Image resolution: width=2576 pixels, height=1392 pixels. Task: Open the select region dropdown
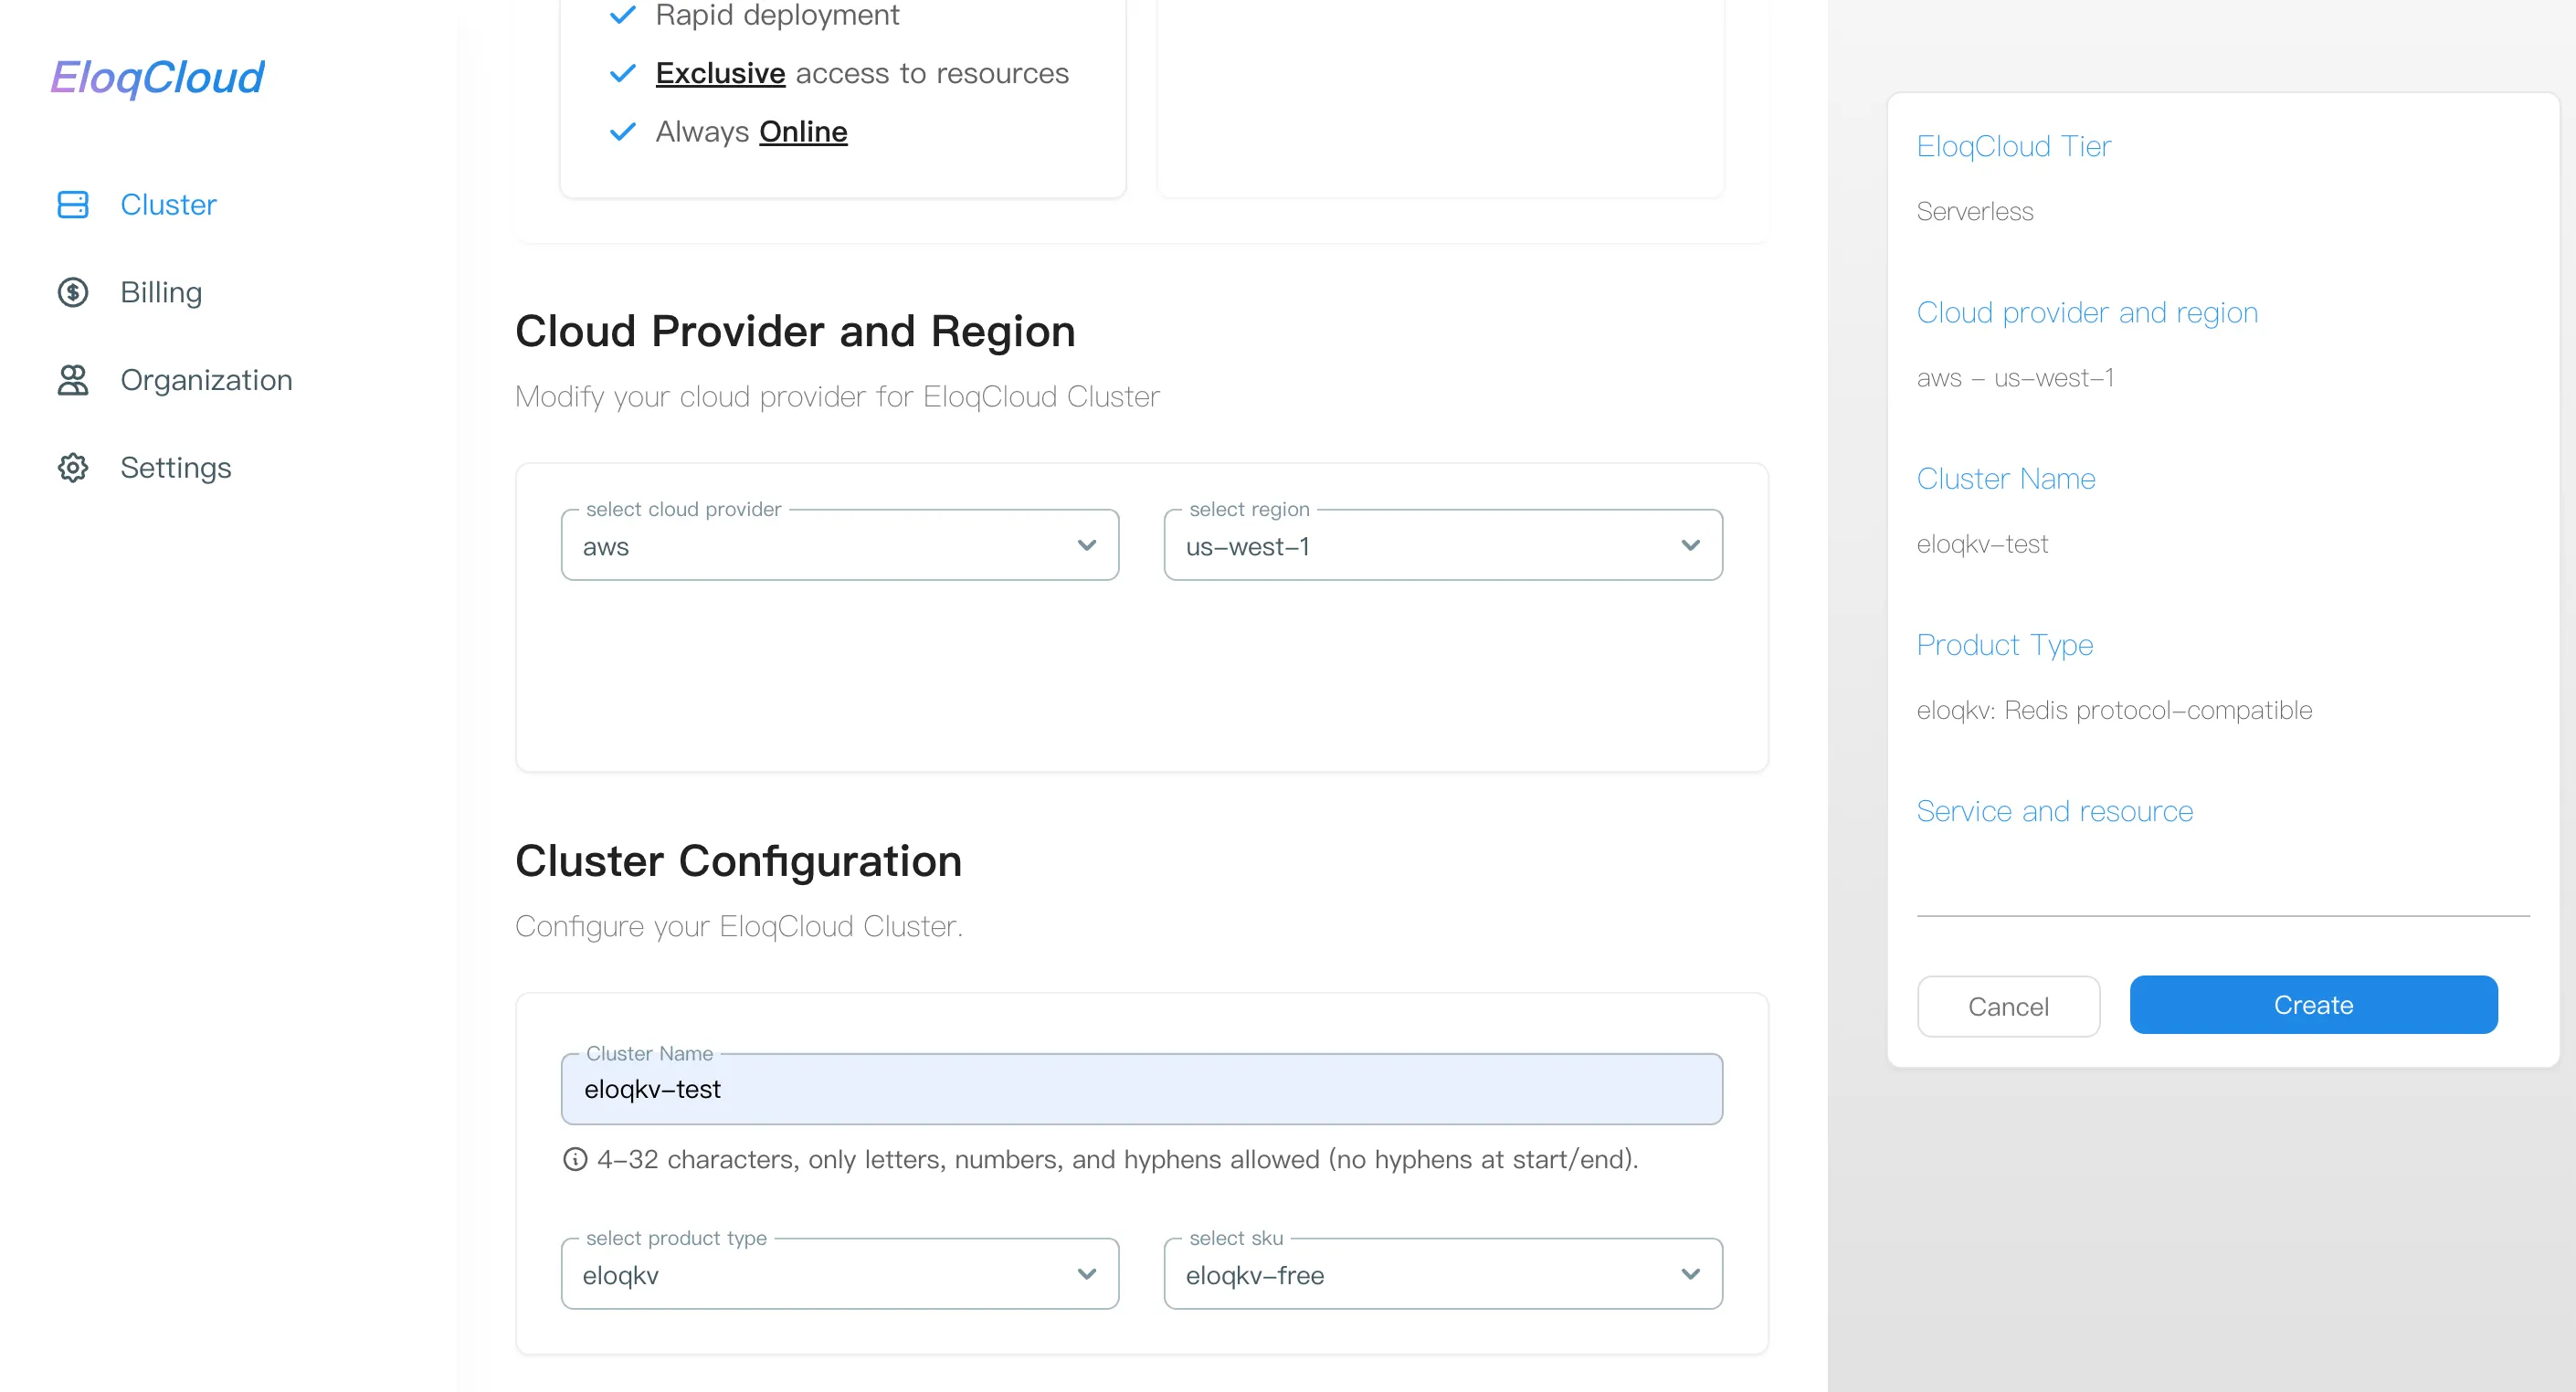(x=1442, y=545)
